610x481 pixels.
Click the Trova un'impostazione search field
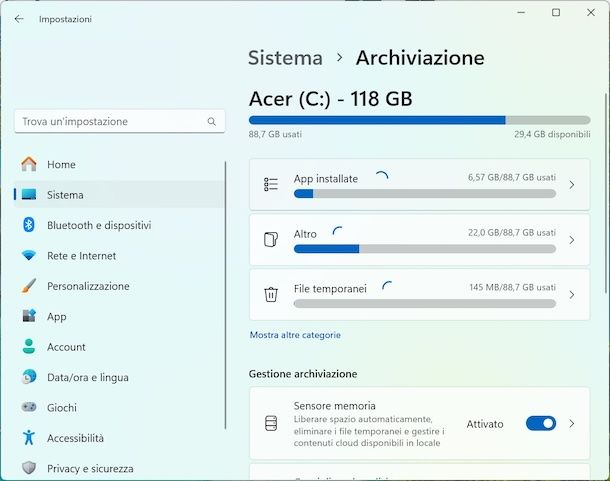[x=110, y=122]
